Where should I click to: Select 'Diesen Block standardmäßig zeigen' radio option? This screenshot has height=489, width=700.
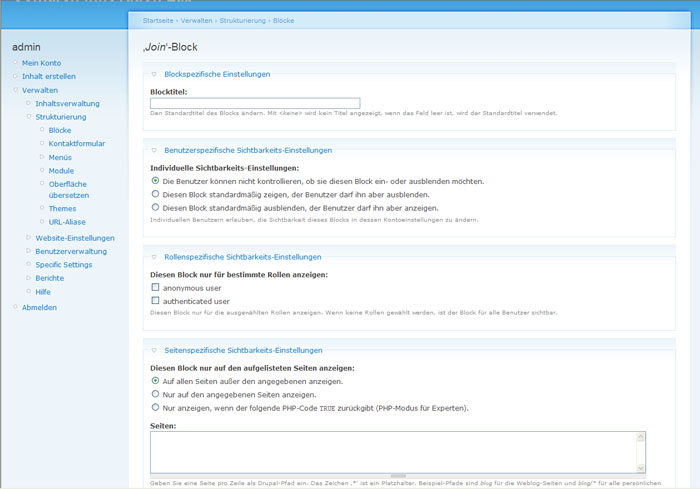155,194
